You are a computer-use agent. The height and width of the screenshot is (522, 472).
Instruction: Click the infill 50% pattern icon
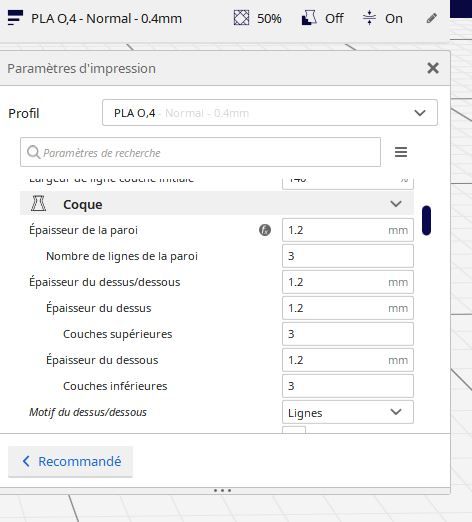click(241, 18)
